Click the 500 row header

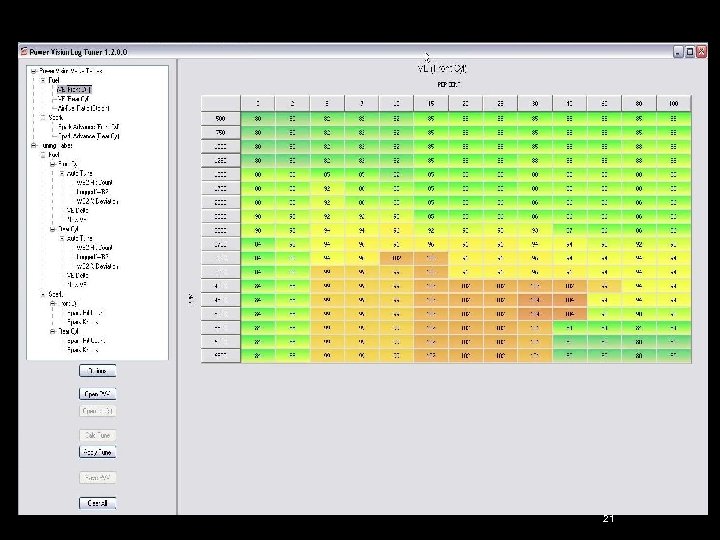tap(220, 118)
